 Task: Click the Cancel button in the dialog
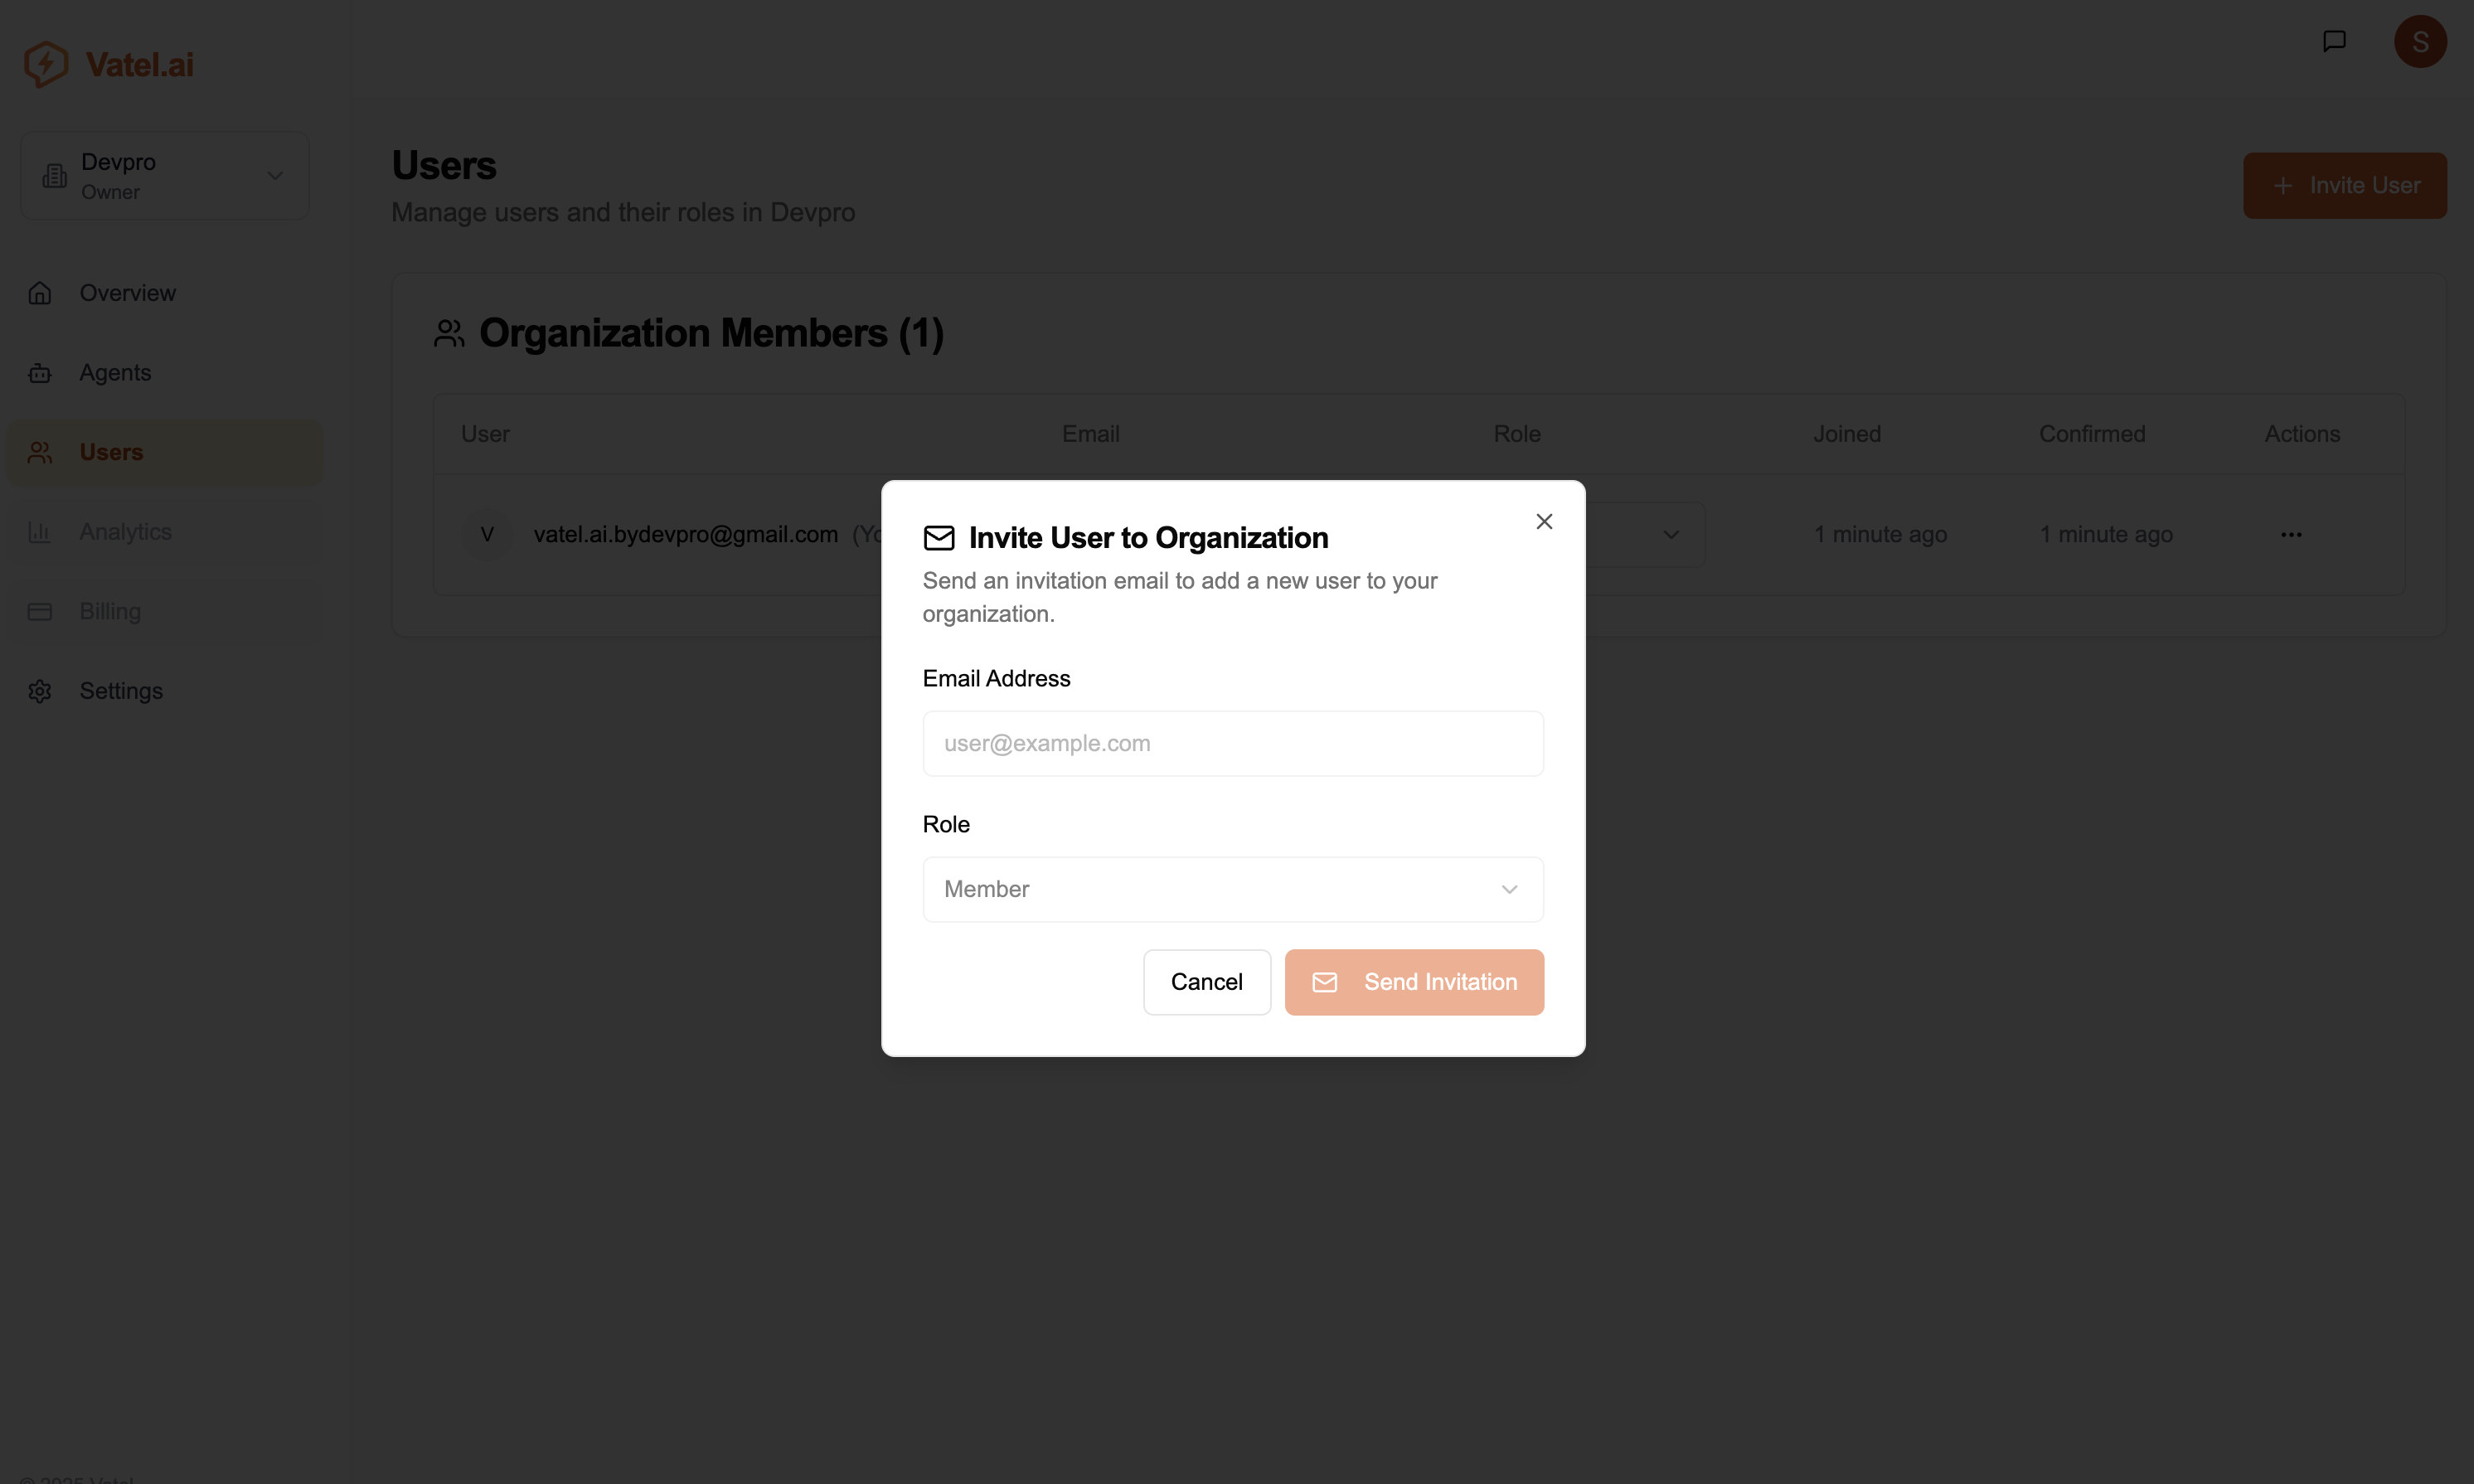[x=1206, y=981]
